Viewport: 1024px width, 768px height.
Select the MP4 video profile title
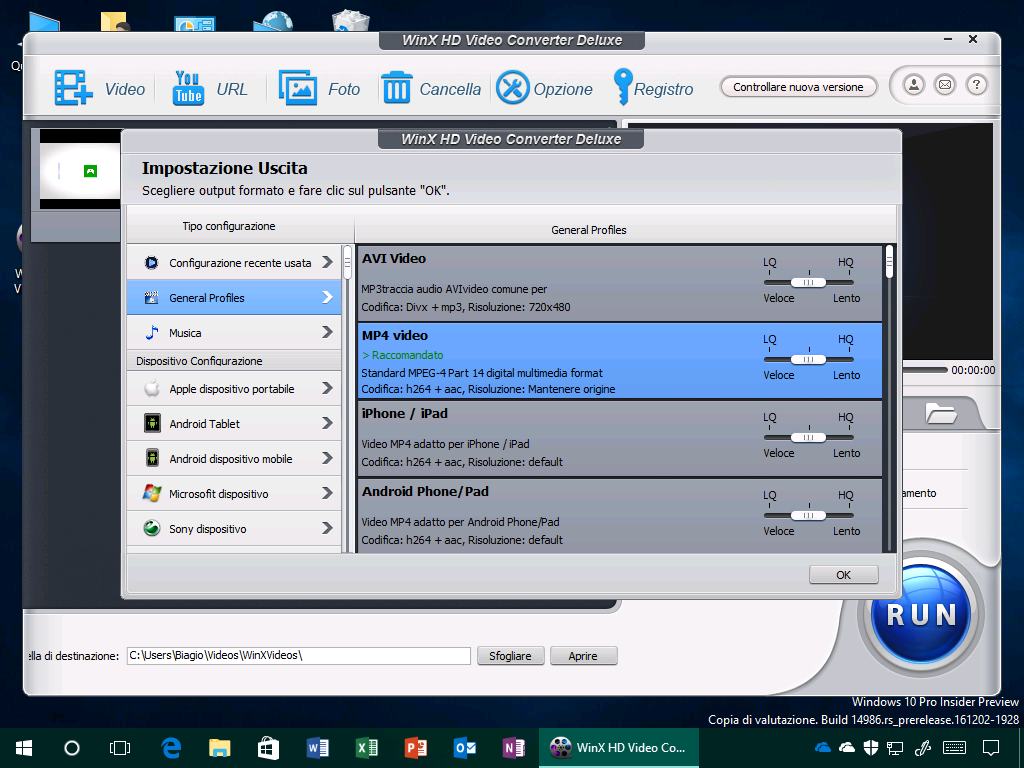click(x=394, y=336)
